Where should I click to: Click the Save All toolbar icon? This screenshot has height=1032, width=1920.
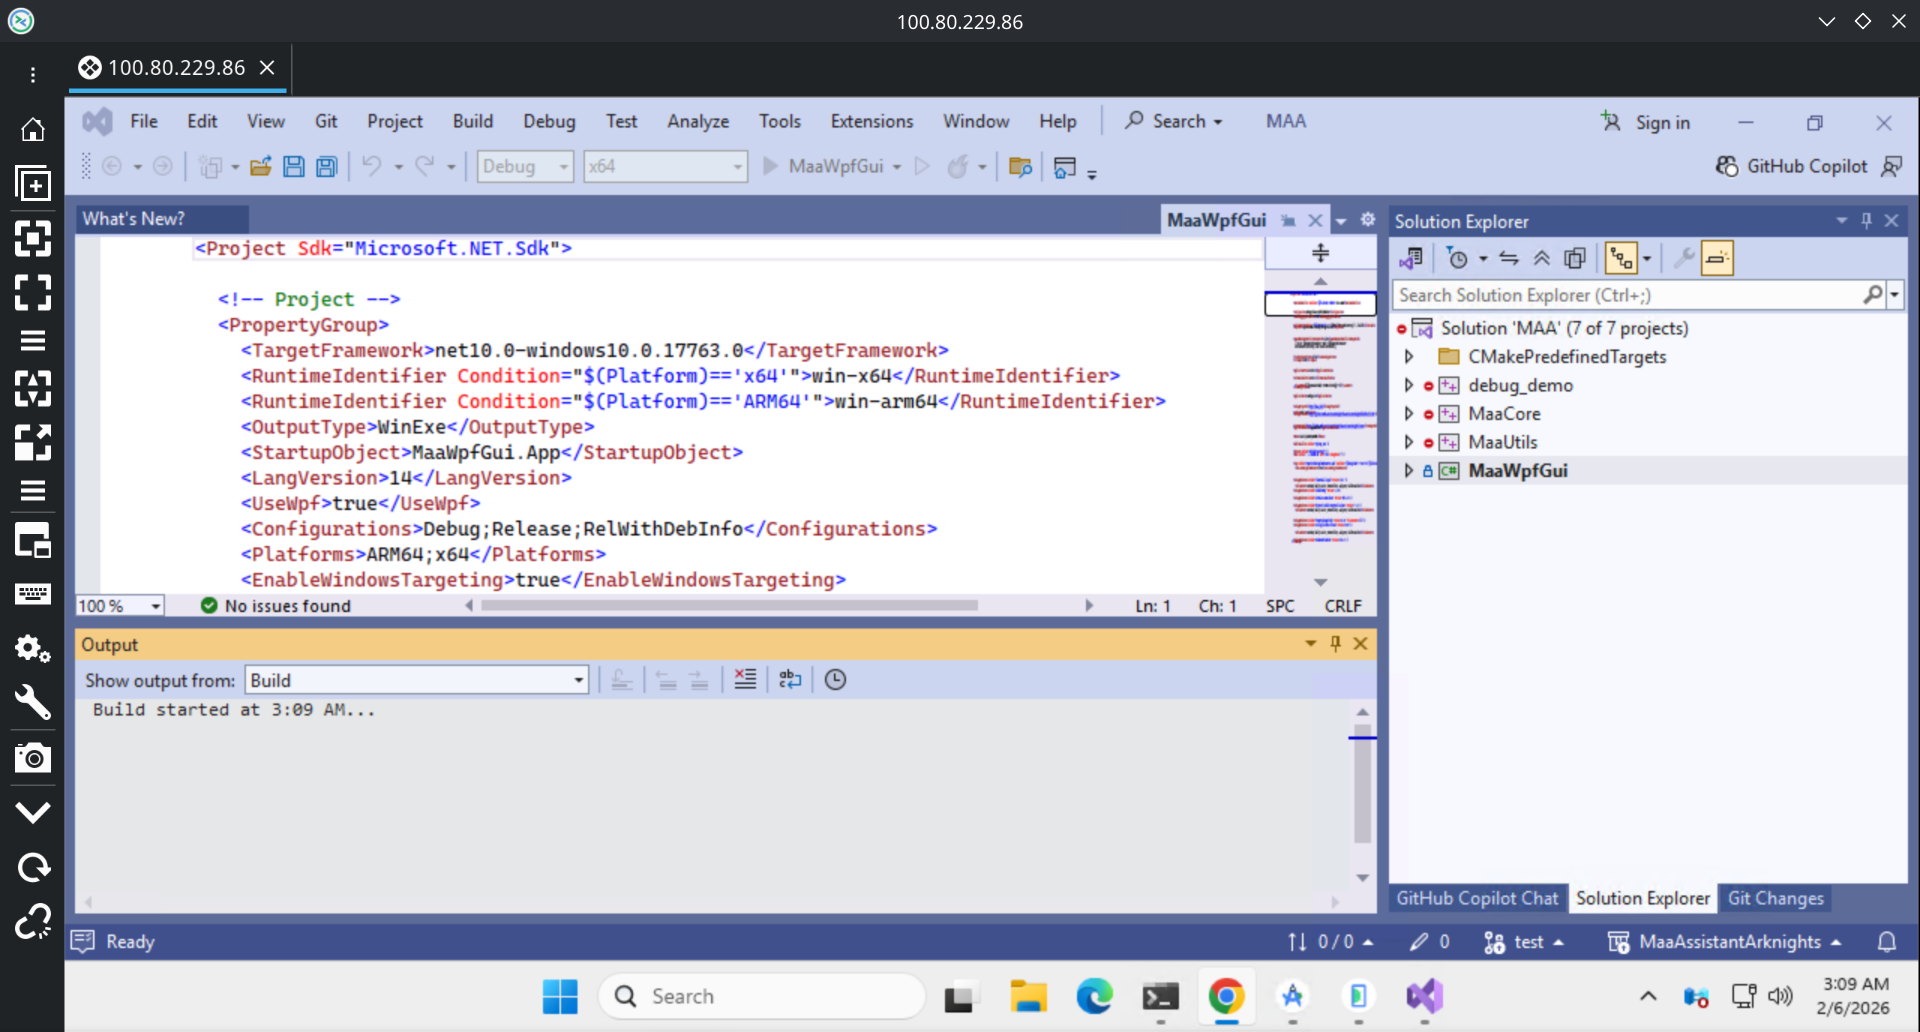coord(326,167)
